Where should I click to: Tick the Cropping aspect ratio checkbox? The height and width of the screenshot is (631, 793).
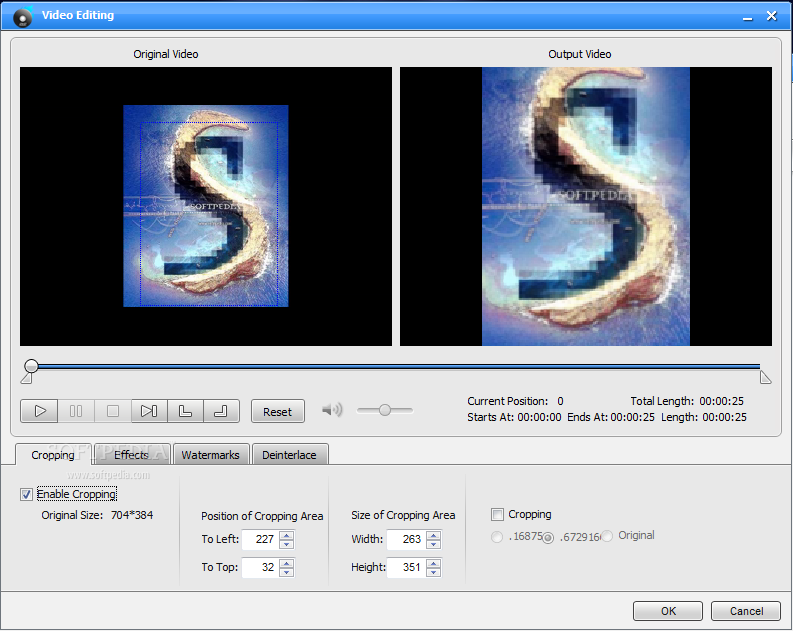click(498, 514)
